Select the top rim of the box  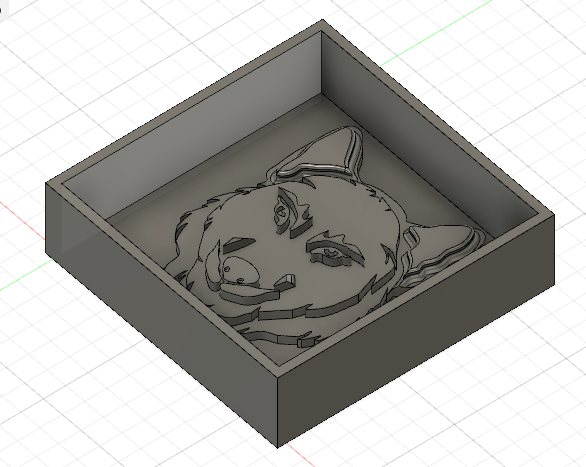[300, 198]
